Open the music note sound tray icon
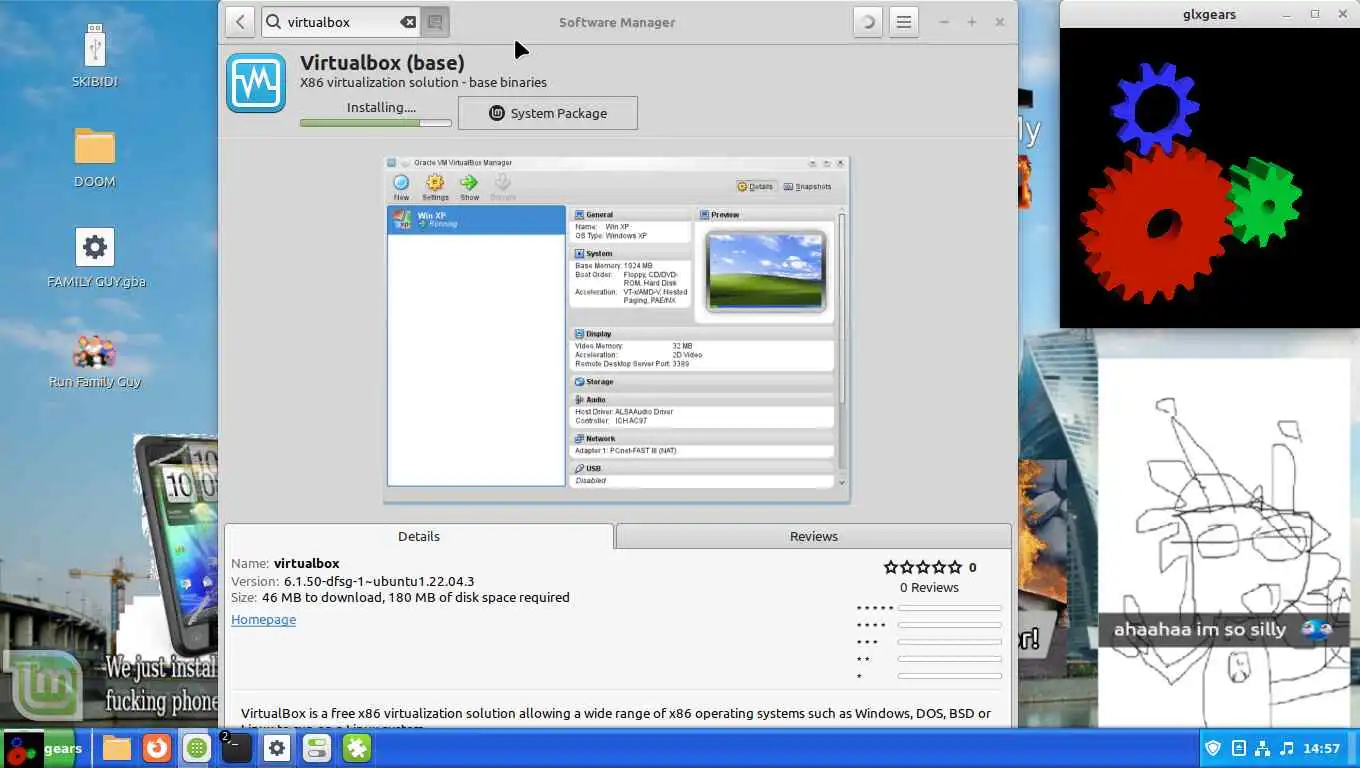 (x=1287, y=748)
